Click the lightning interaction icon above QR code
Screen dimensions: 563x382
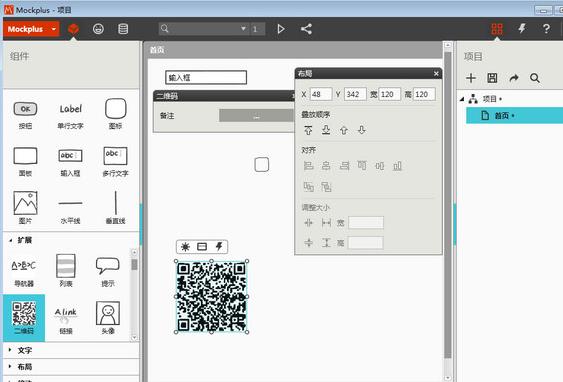(x=219, y=246)
